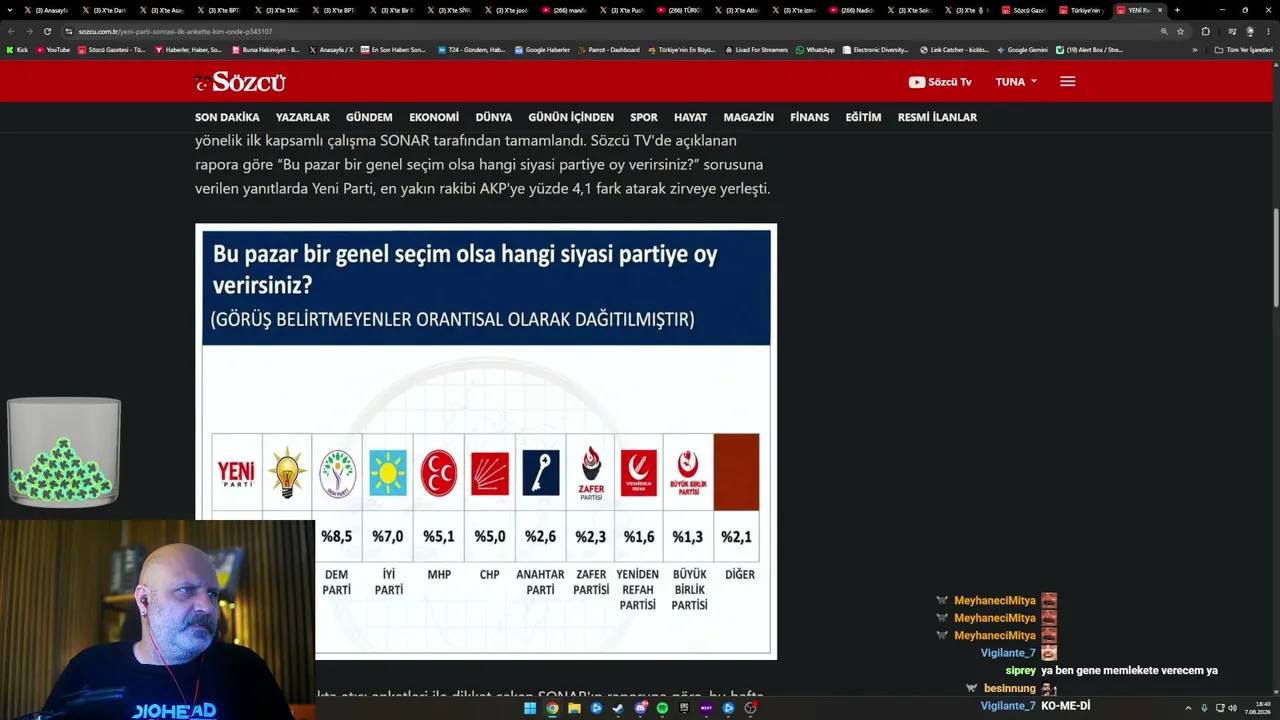This screenshot has width=1280, height=720.
Task: Open Sözcü Gazetesi bookmark
Action: (111, 49)
